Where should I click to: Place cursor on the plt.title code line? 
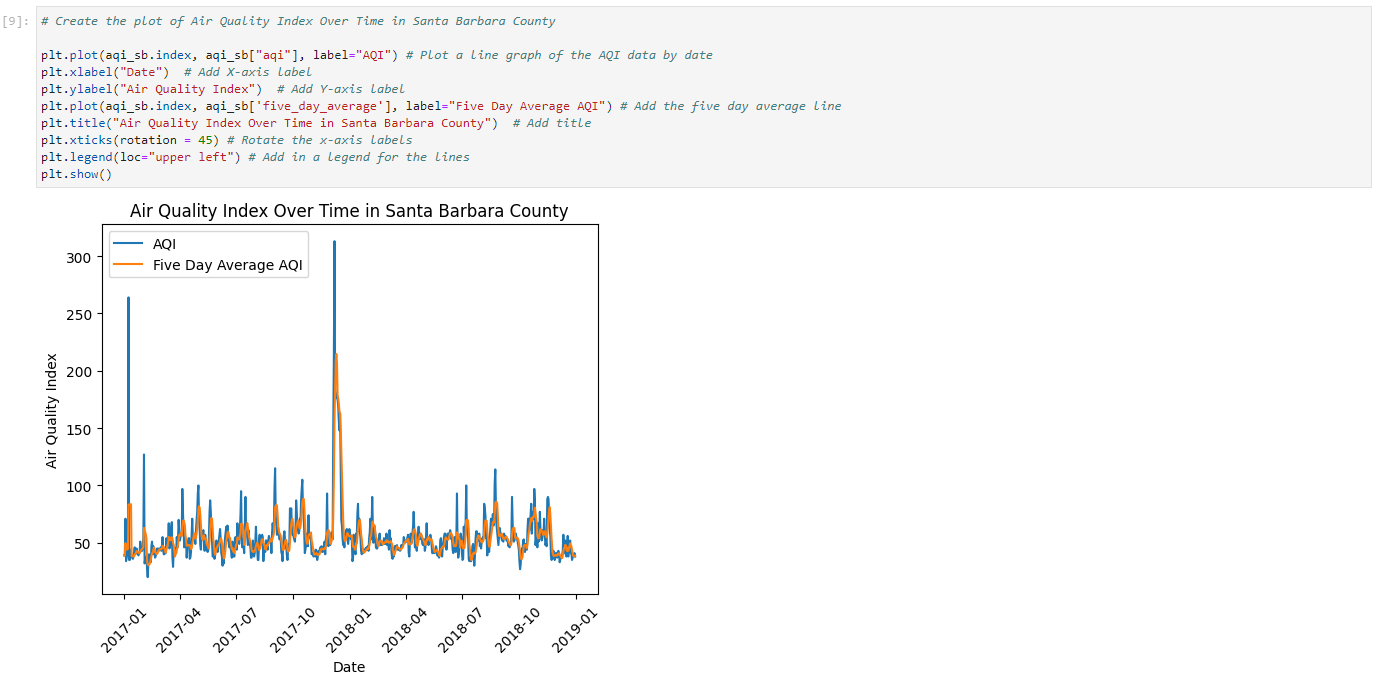pos(315,123)
